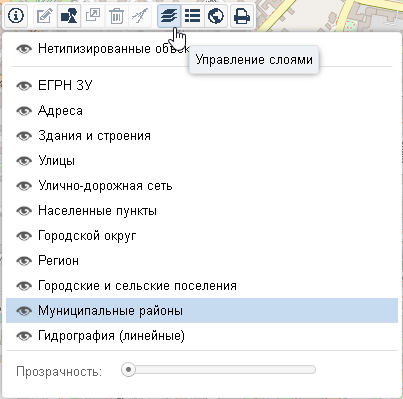
Task: Toggle visibility of Регион layer
Action: coord(24,261)
